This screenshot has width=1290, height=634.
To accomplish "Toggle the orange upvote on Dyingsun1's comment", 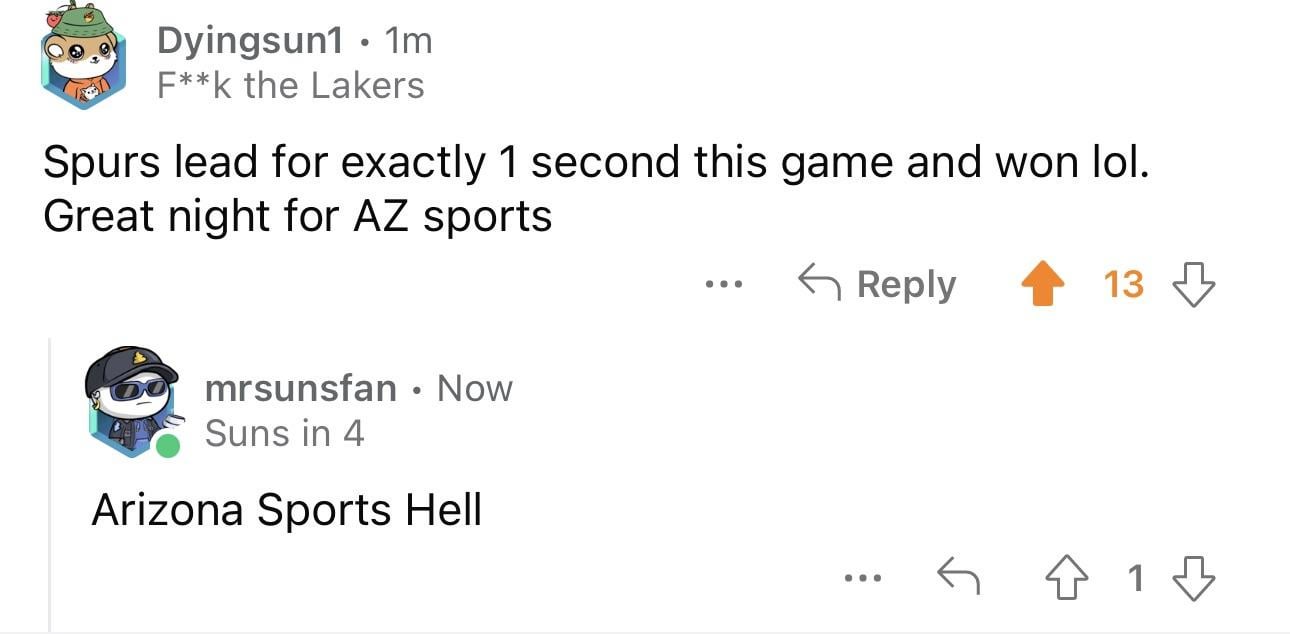I will 1042,284.
